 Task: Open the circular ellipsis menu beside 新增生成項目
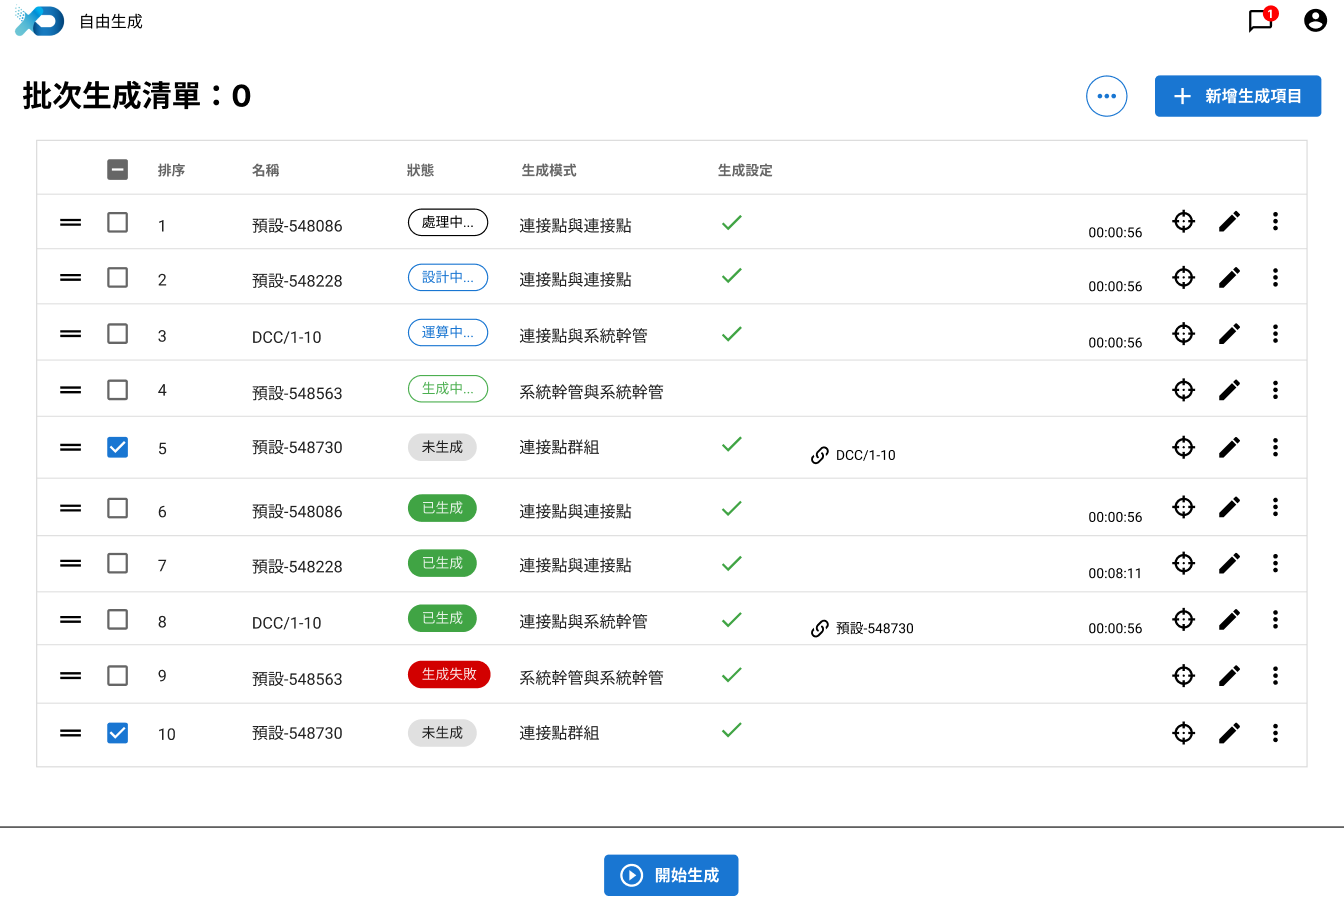(x=1106, y=96)
